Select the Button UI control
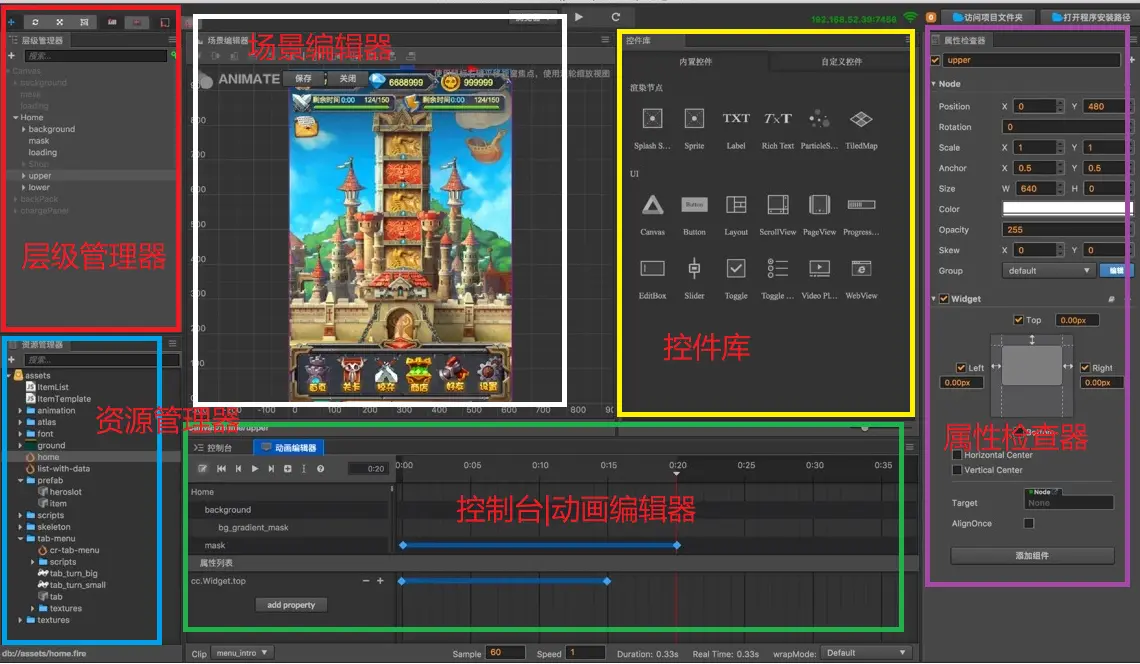This screenshot has height=664, width=1140. coord(694,205)
